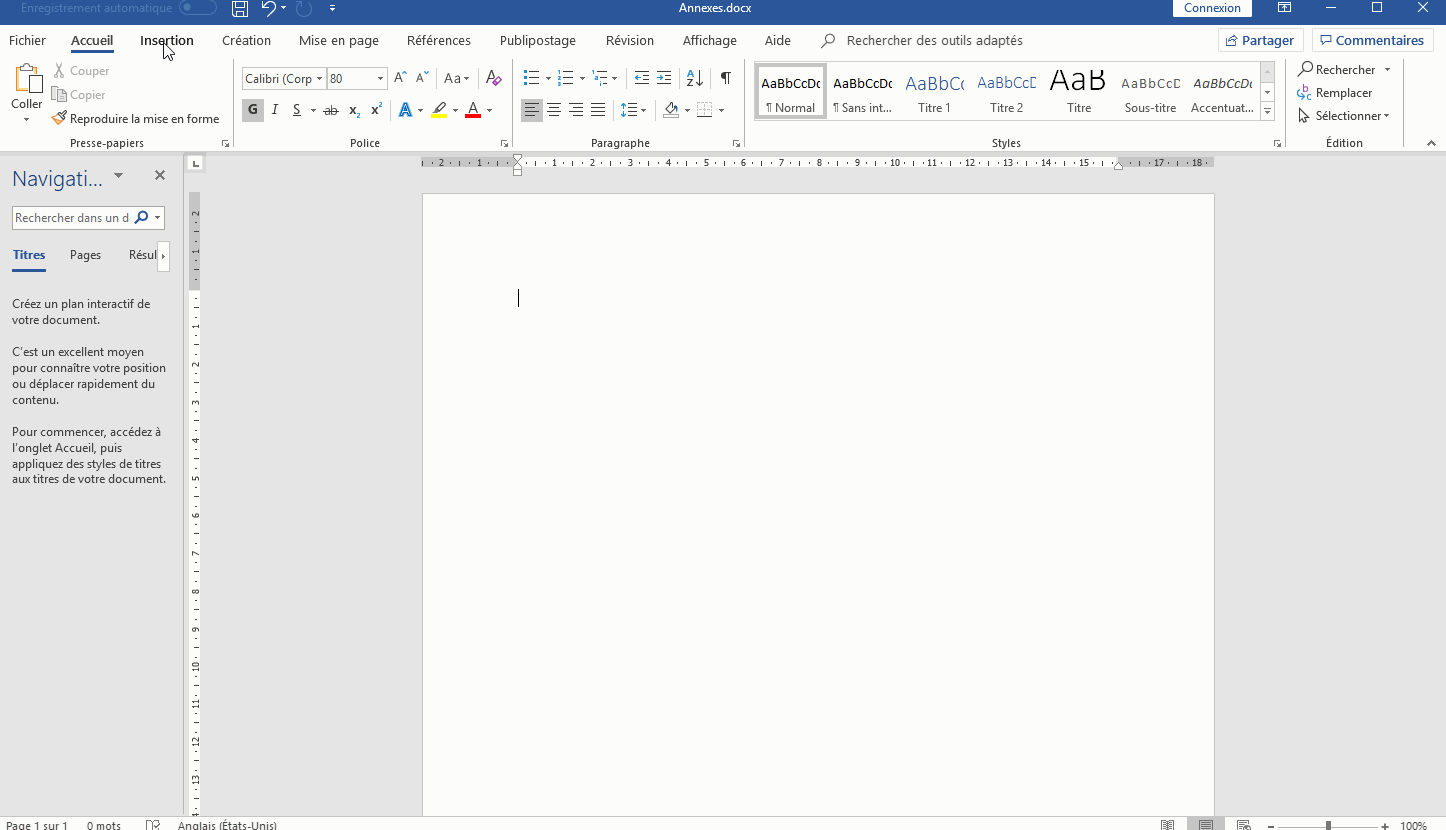Adjust the zoom slider in status bar
The image size is (1446, 830).
pos(1327,826)
